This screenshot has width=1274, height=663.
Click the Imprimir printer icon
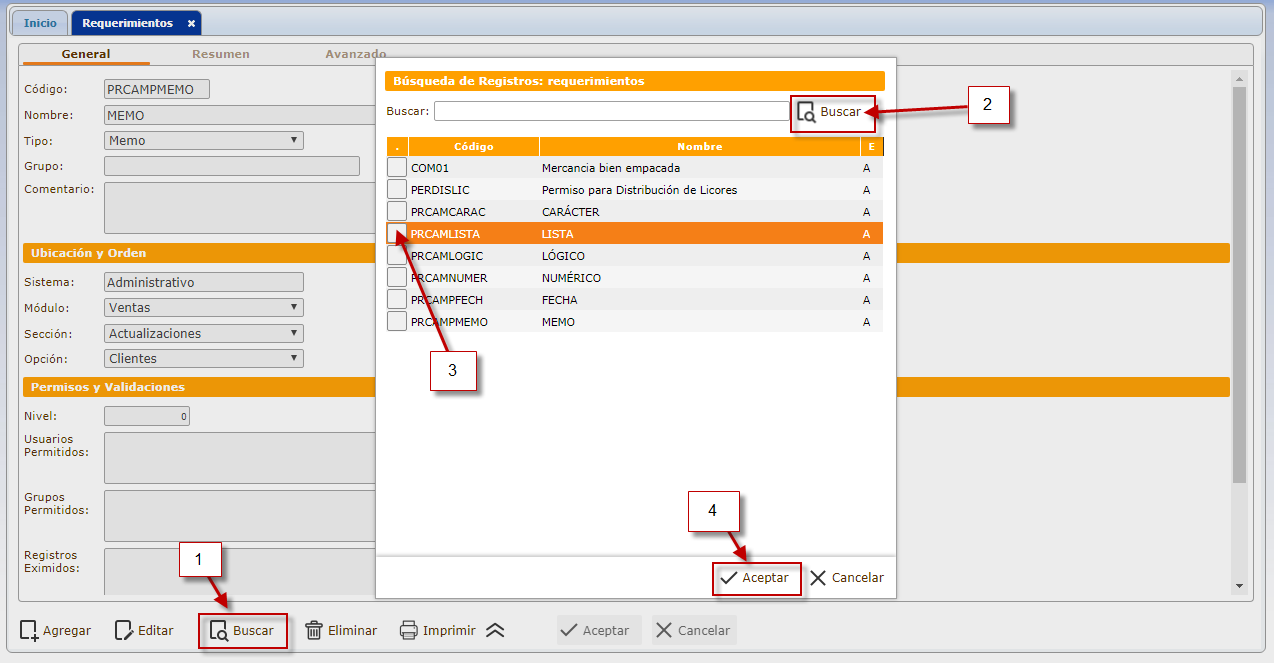point(409,630)
